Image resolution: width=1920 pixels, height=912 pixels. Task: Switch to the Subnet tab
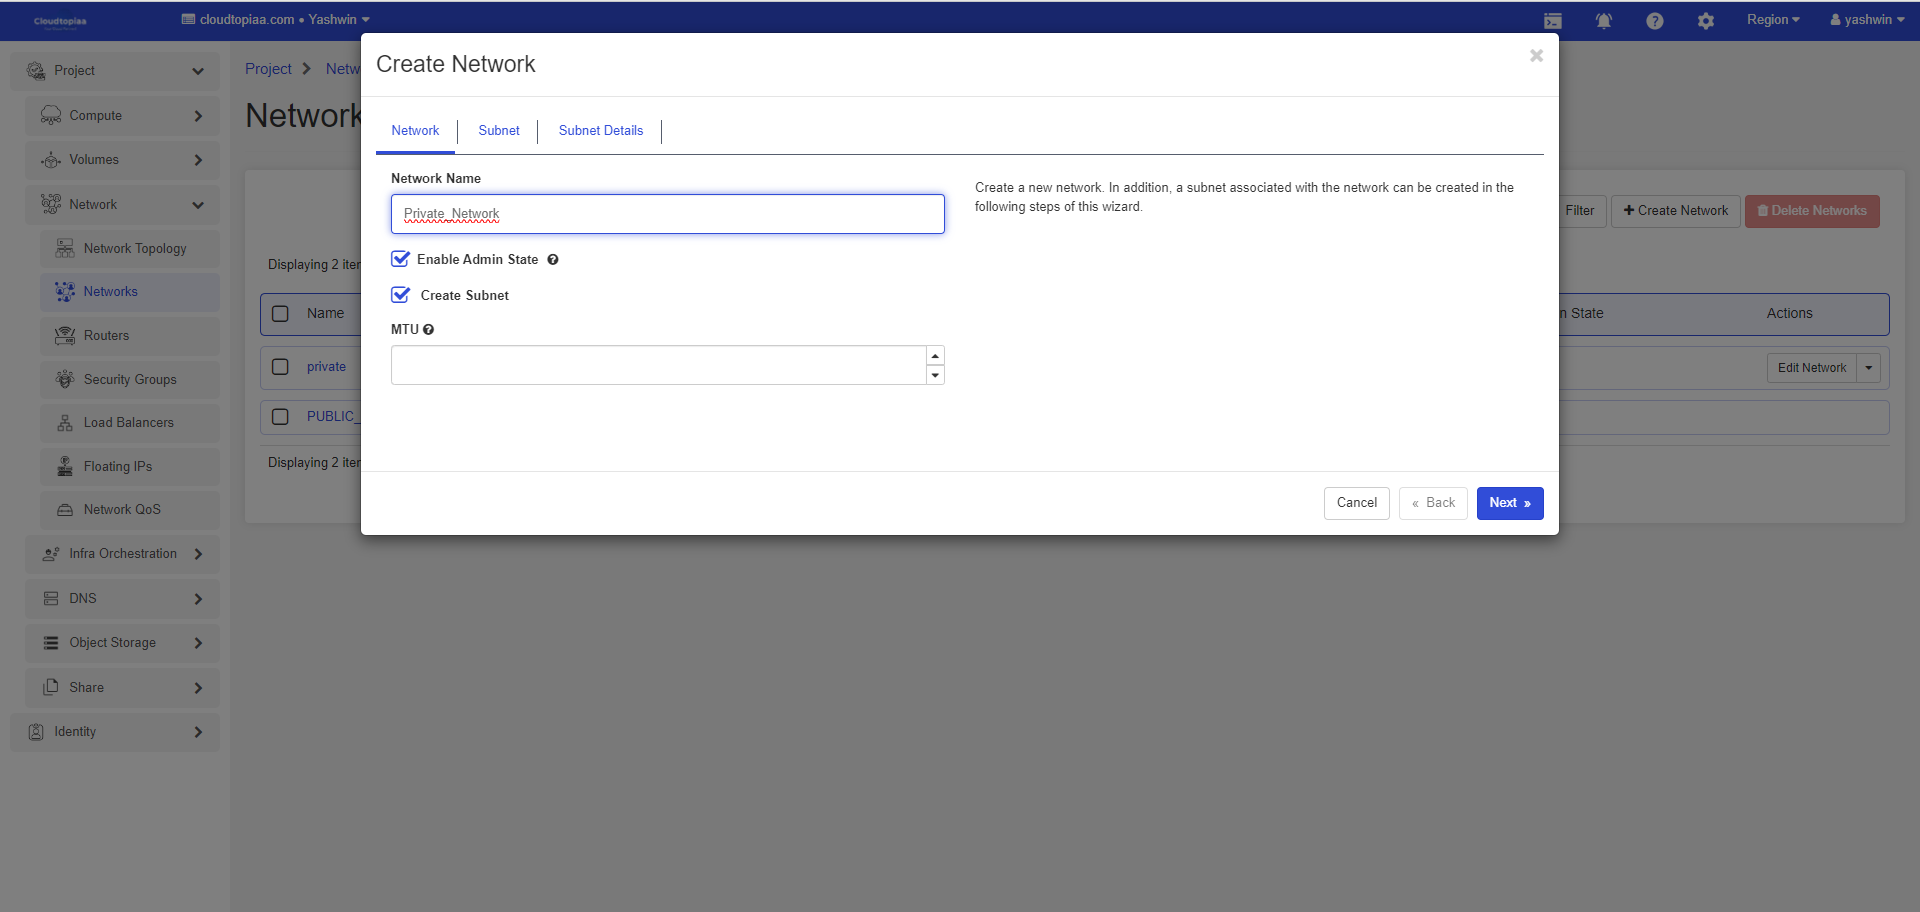(498, 131)
